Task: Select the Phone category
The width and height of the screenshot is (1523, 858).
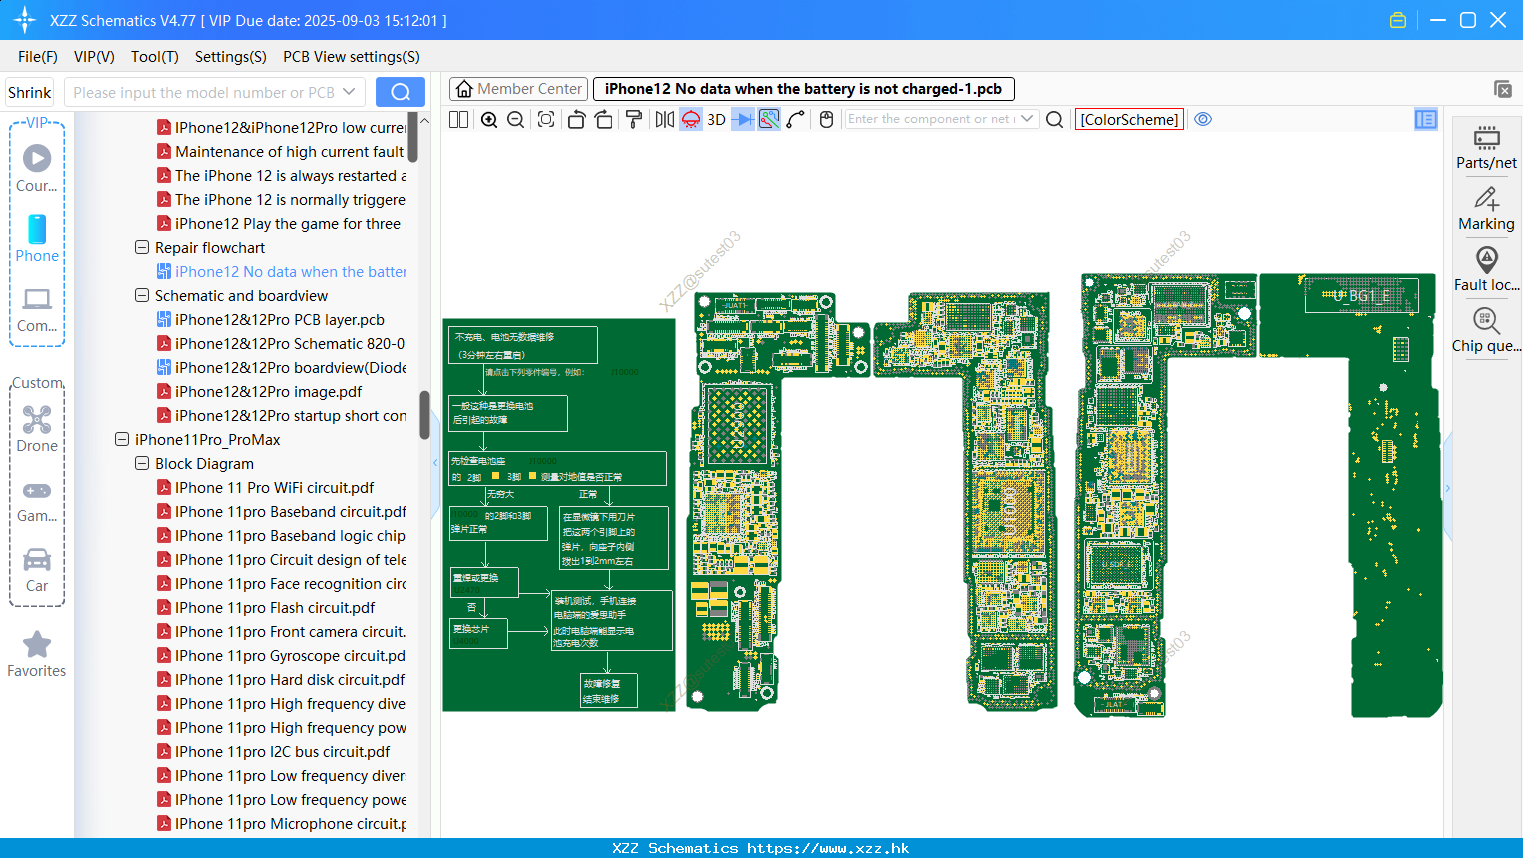Action: (37, 239)
